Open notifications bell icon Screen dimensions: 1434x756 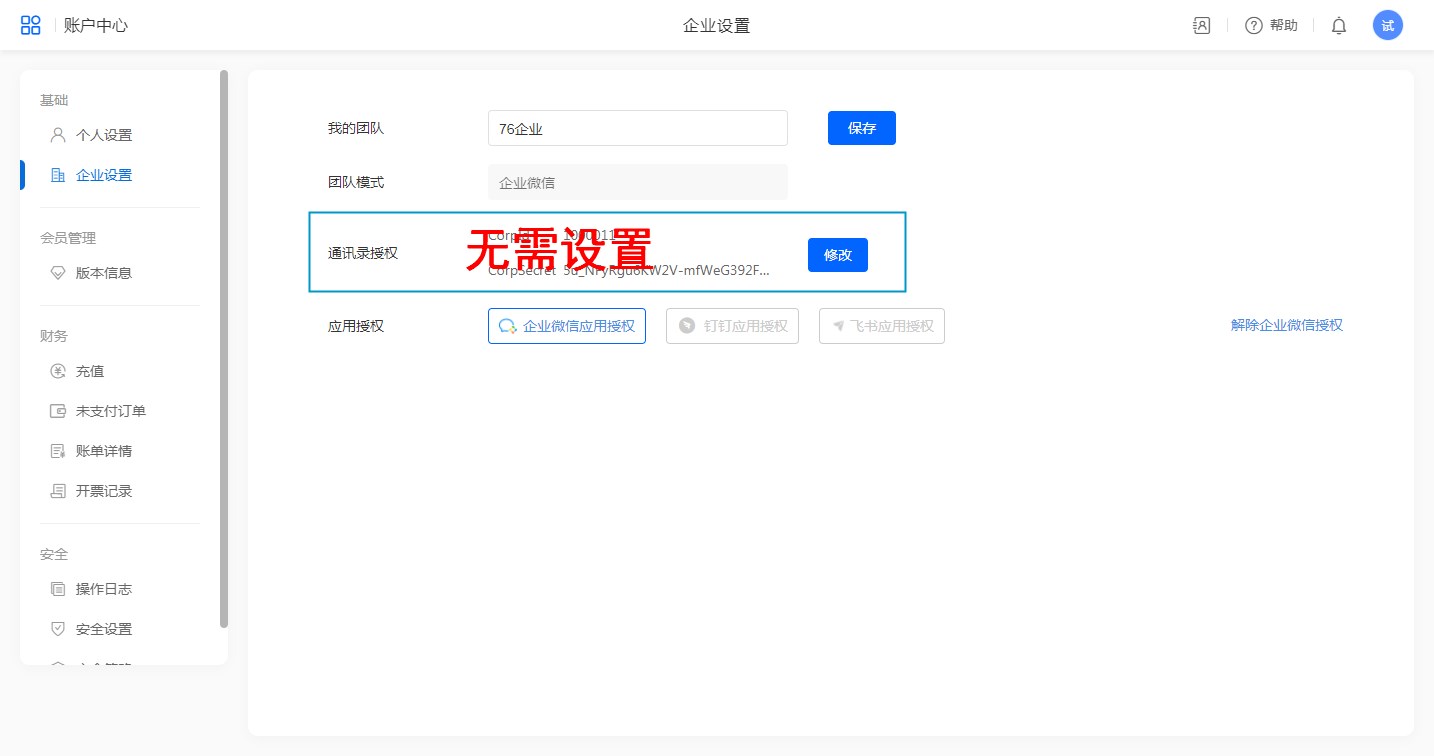click(1339, 26)
